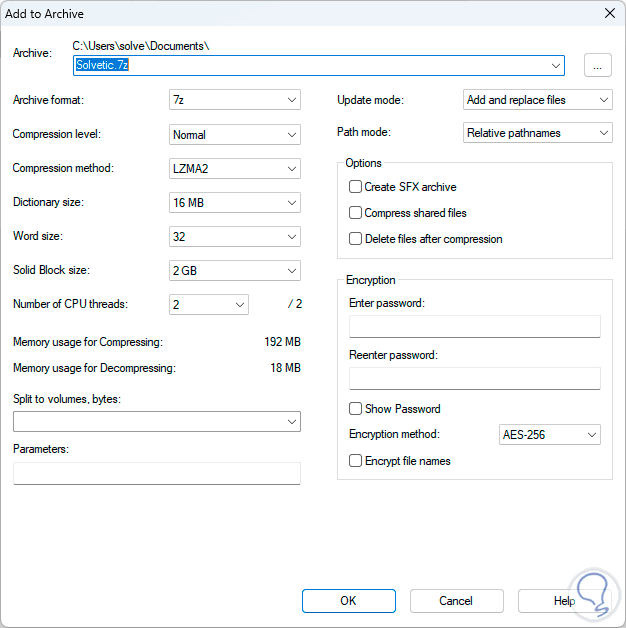
Task: Expand the Compression level dropdown
Action: [x=235, y=134]
